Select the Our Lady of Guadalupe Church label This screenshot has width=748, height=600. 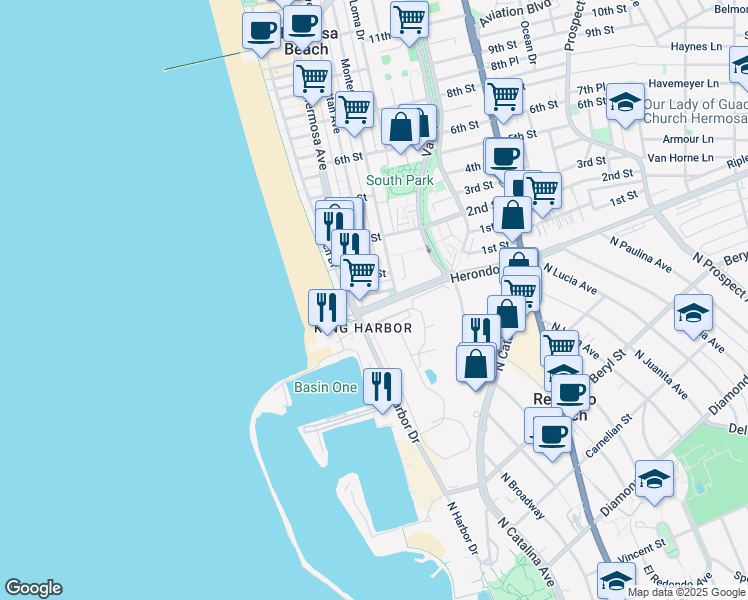tap(696, 111)
